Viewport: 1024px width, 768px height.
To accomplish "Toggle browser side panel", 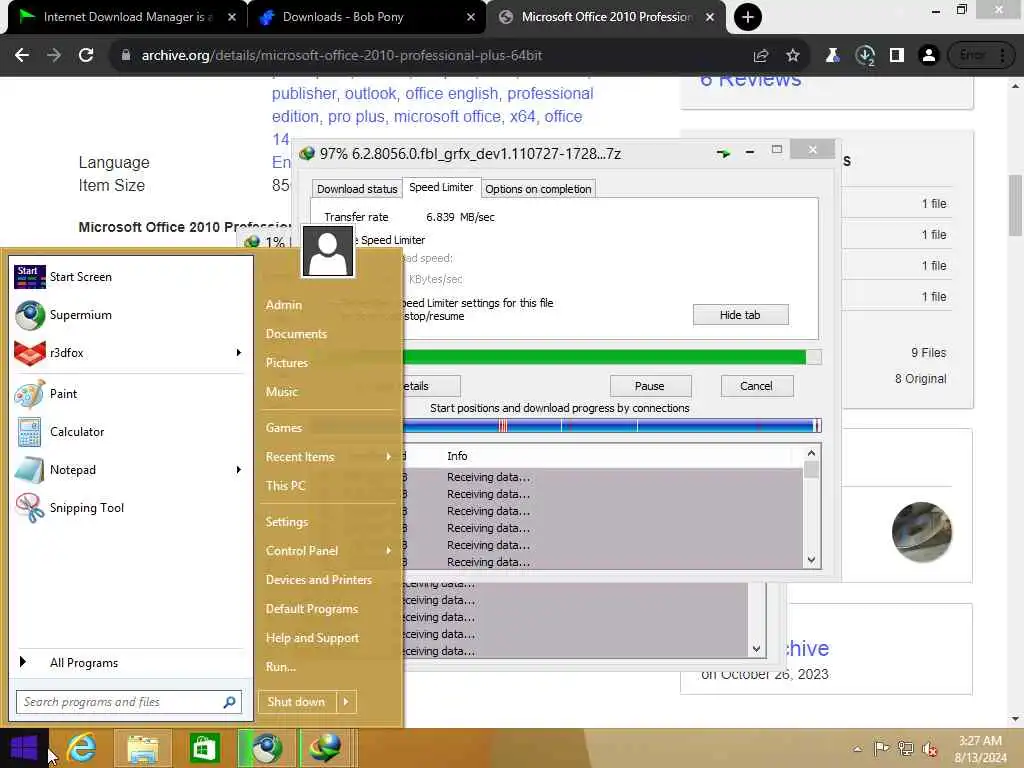I will coord(897,56).
